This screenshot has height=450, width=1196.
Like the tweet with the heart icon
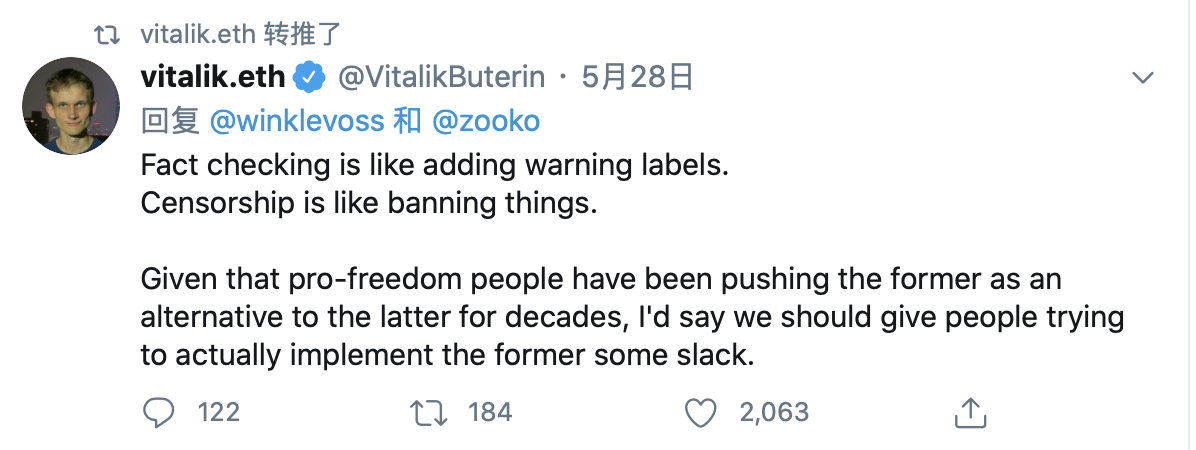coord(703,411)
